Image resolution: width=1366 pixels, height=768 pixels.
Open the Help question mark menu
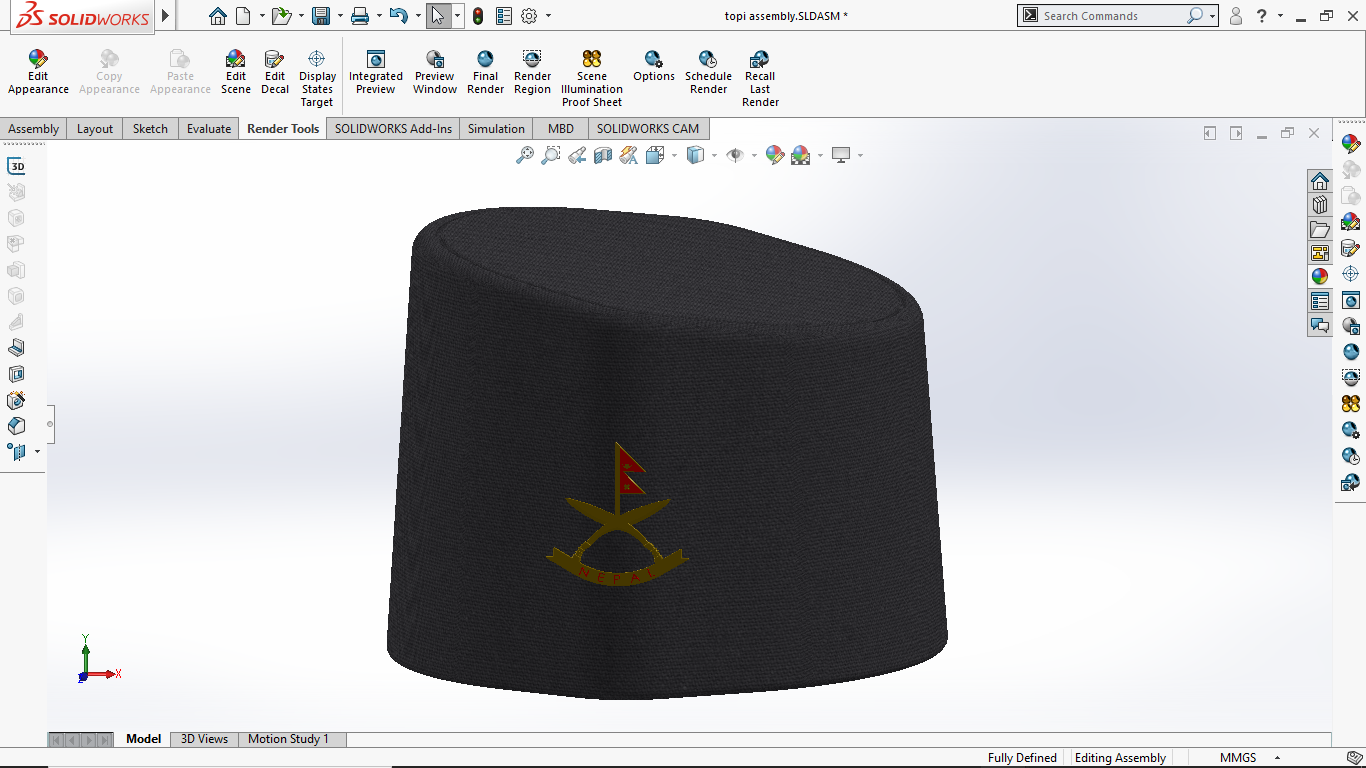pos(1262,16)
